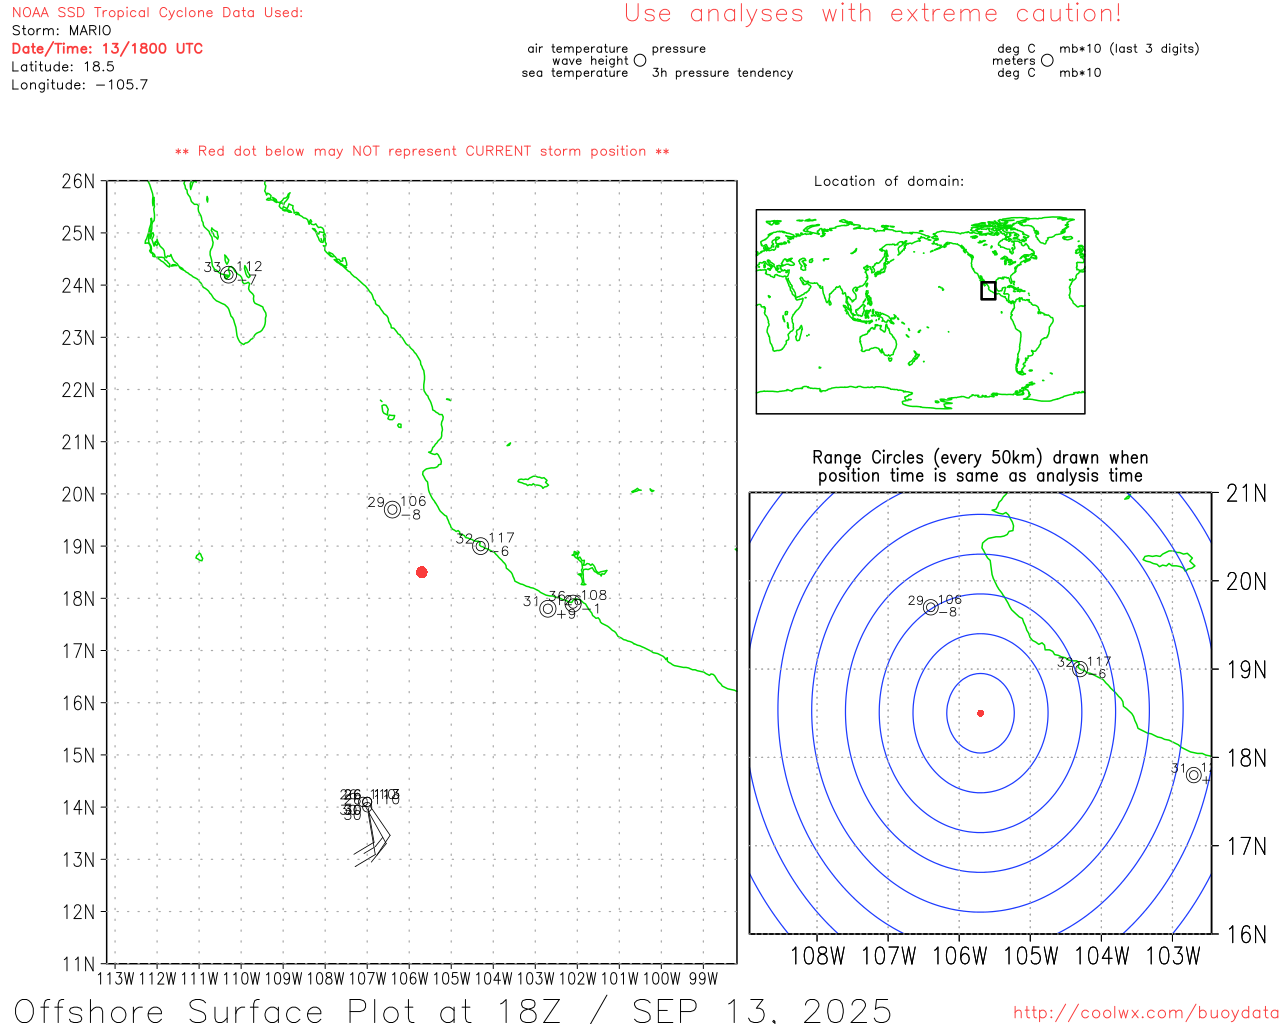Select buoy labeled 31 at range map edge

[x=1194, y=775]
